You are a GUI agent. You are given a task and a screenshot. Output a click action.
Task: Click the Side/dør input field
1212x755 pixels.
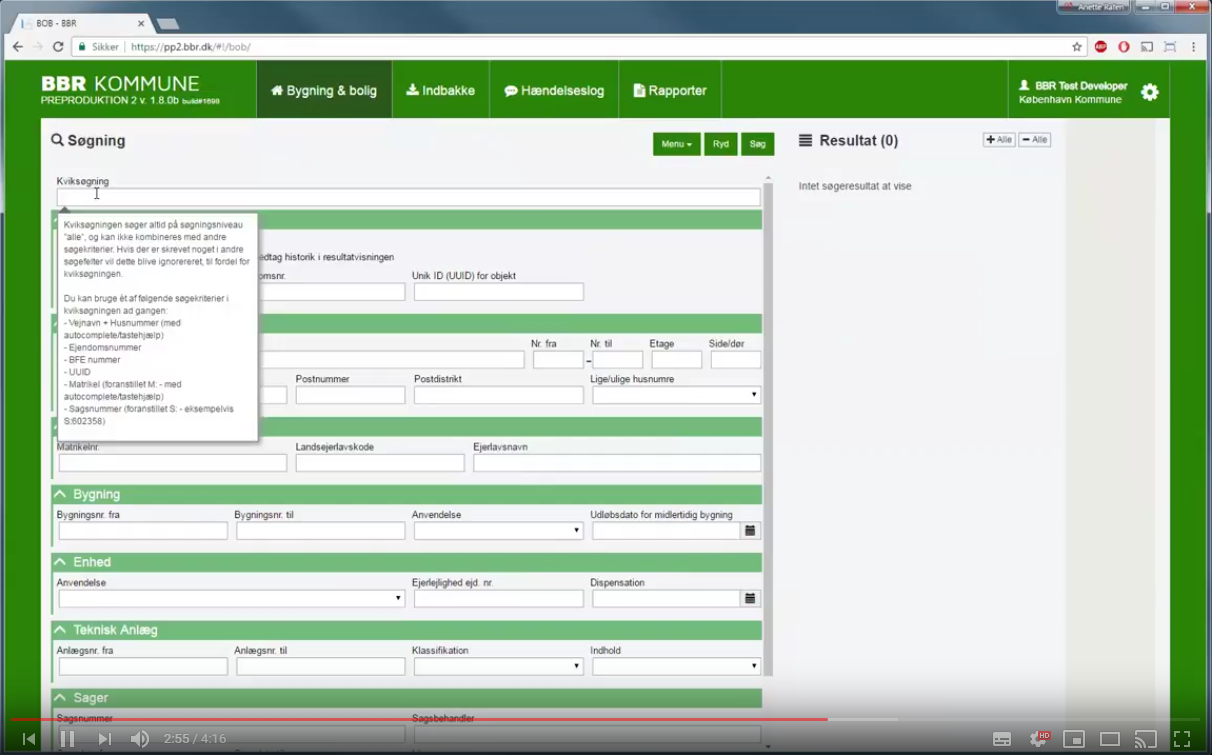(x=736, y=360)
